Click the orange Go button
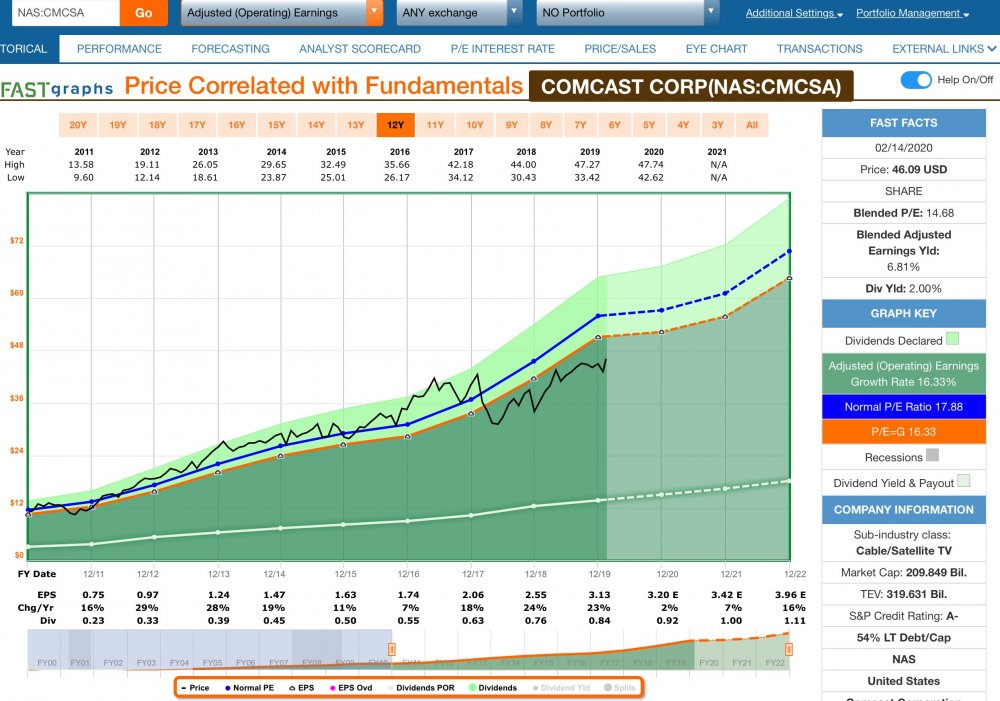The width and height of the screenshot is (1000, 701). coord(143,13)
